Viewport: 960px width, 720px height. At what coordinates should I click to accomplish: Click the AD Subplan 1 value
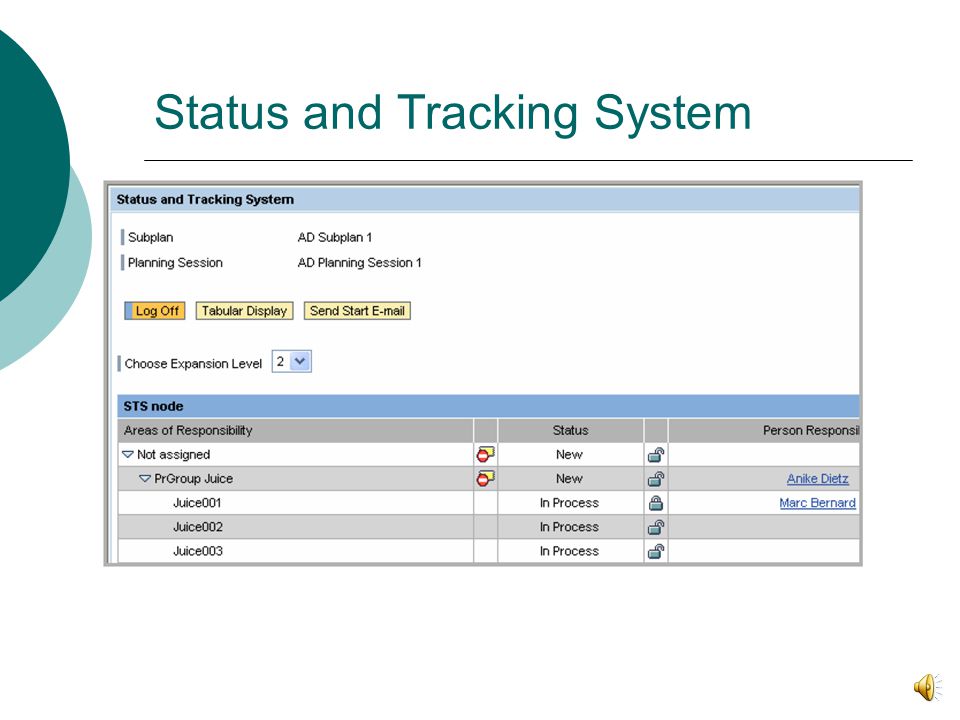click(335, 238)
